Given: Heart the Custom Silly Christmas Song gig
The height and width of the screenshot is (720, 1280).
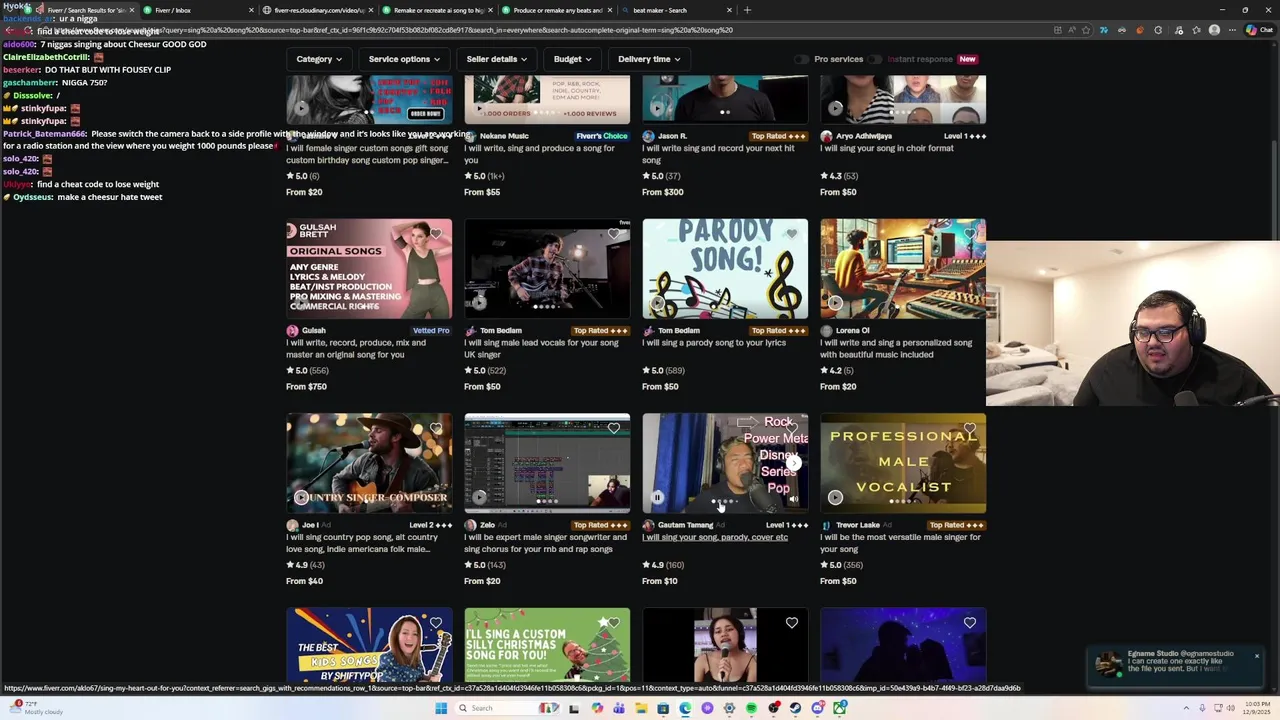Looking at the screenshot, I should pos(614,623).
